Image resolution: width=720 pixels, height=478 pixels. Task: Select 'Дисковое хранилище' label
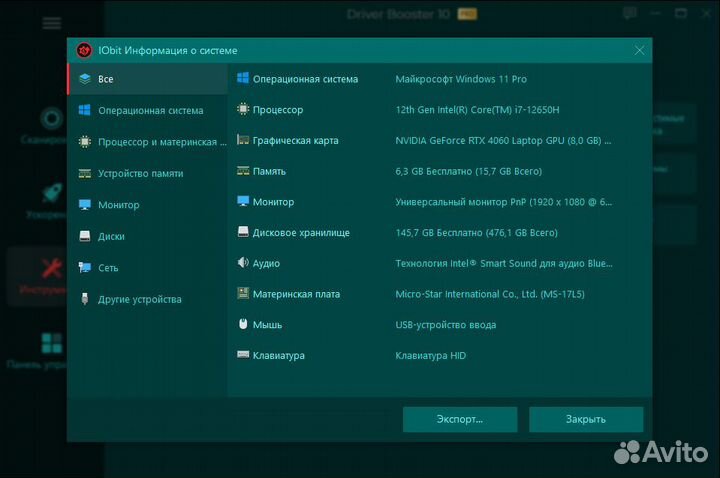pyautogui.click(x=301, y=233)
